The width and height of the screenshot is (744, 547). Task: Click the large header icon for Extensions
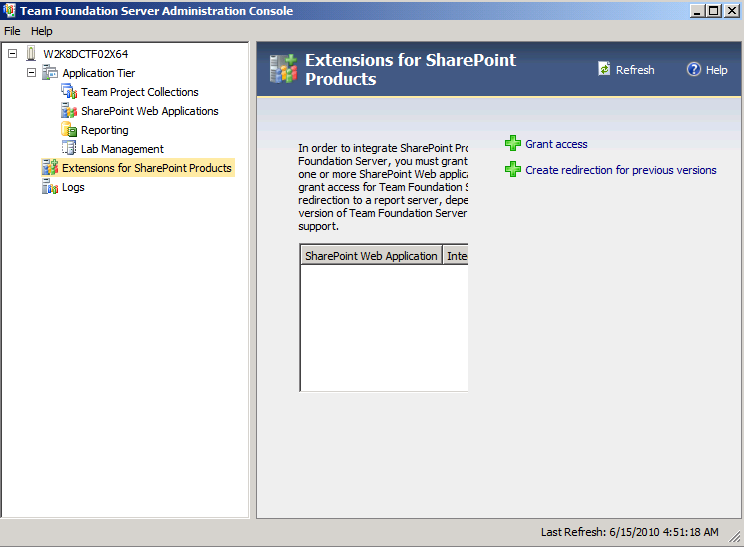[x=283, y=69]
